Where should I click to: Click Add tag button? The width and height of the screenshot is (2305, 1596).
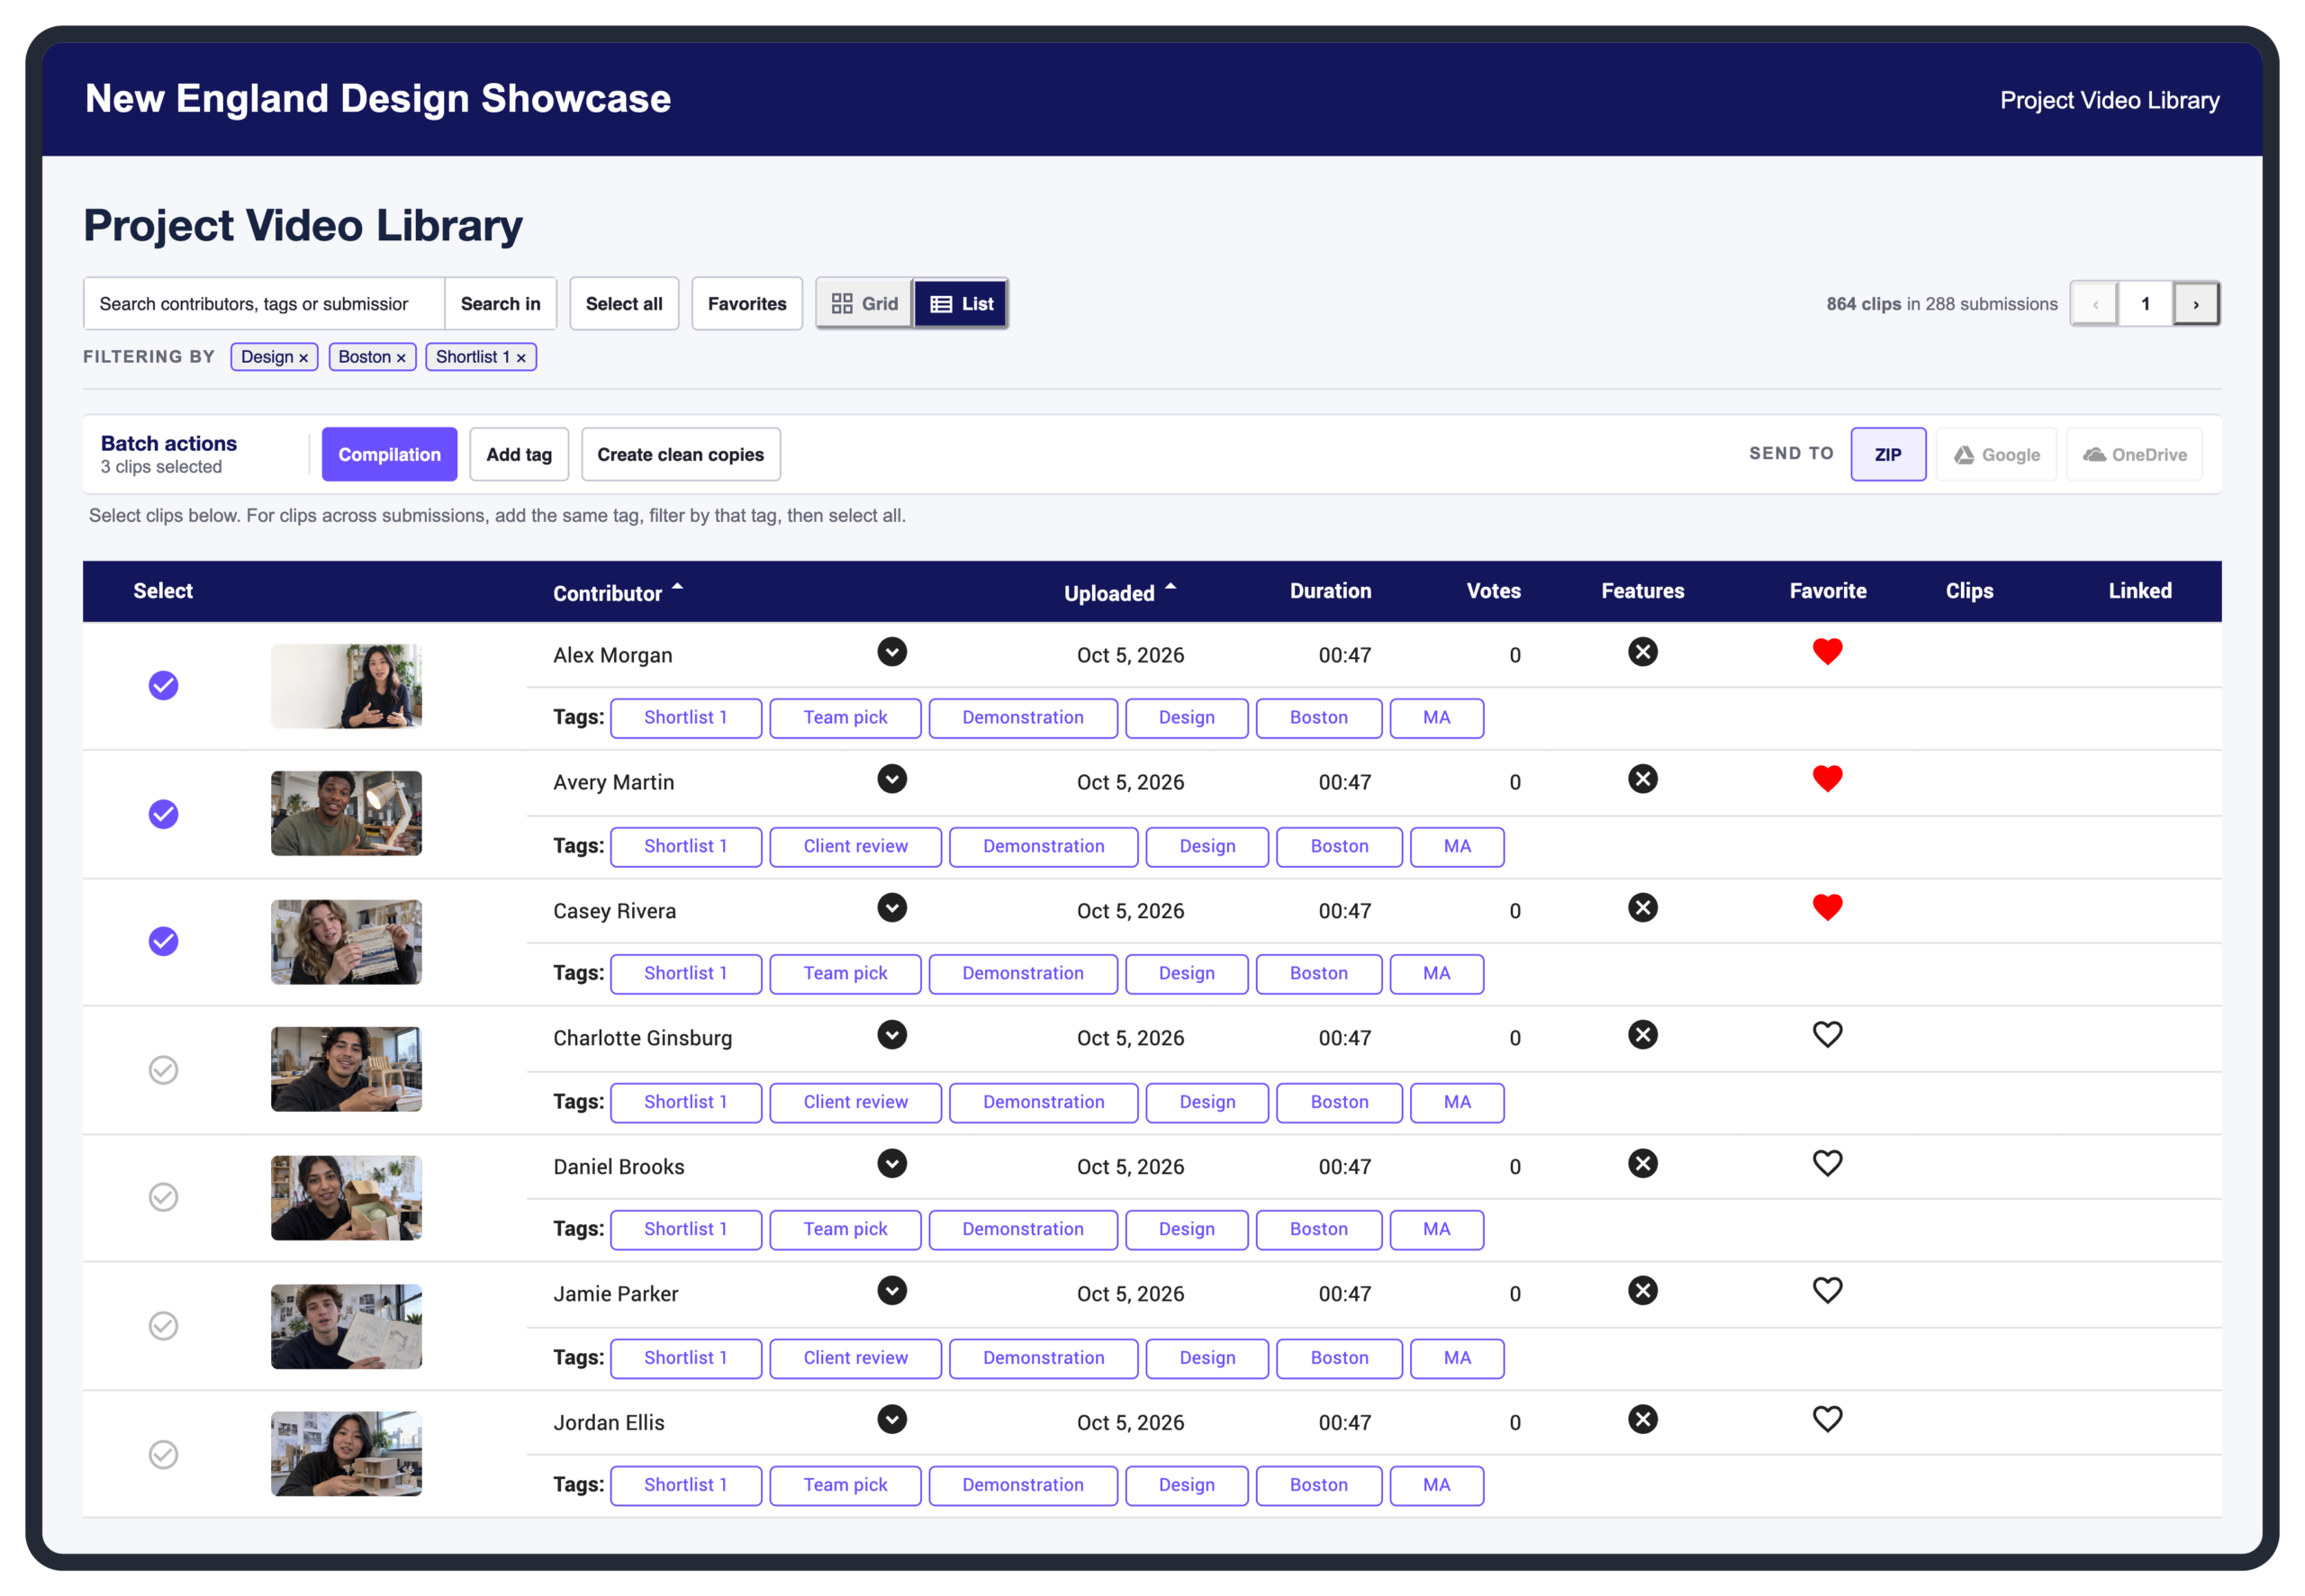click(519, 455)
